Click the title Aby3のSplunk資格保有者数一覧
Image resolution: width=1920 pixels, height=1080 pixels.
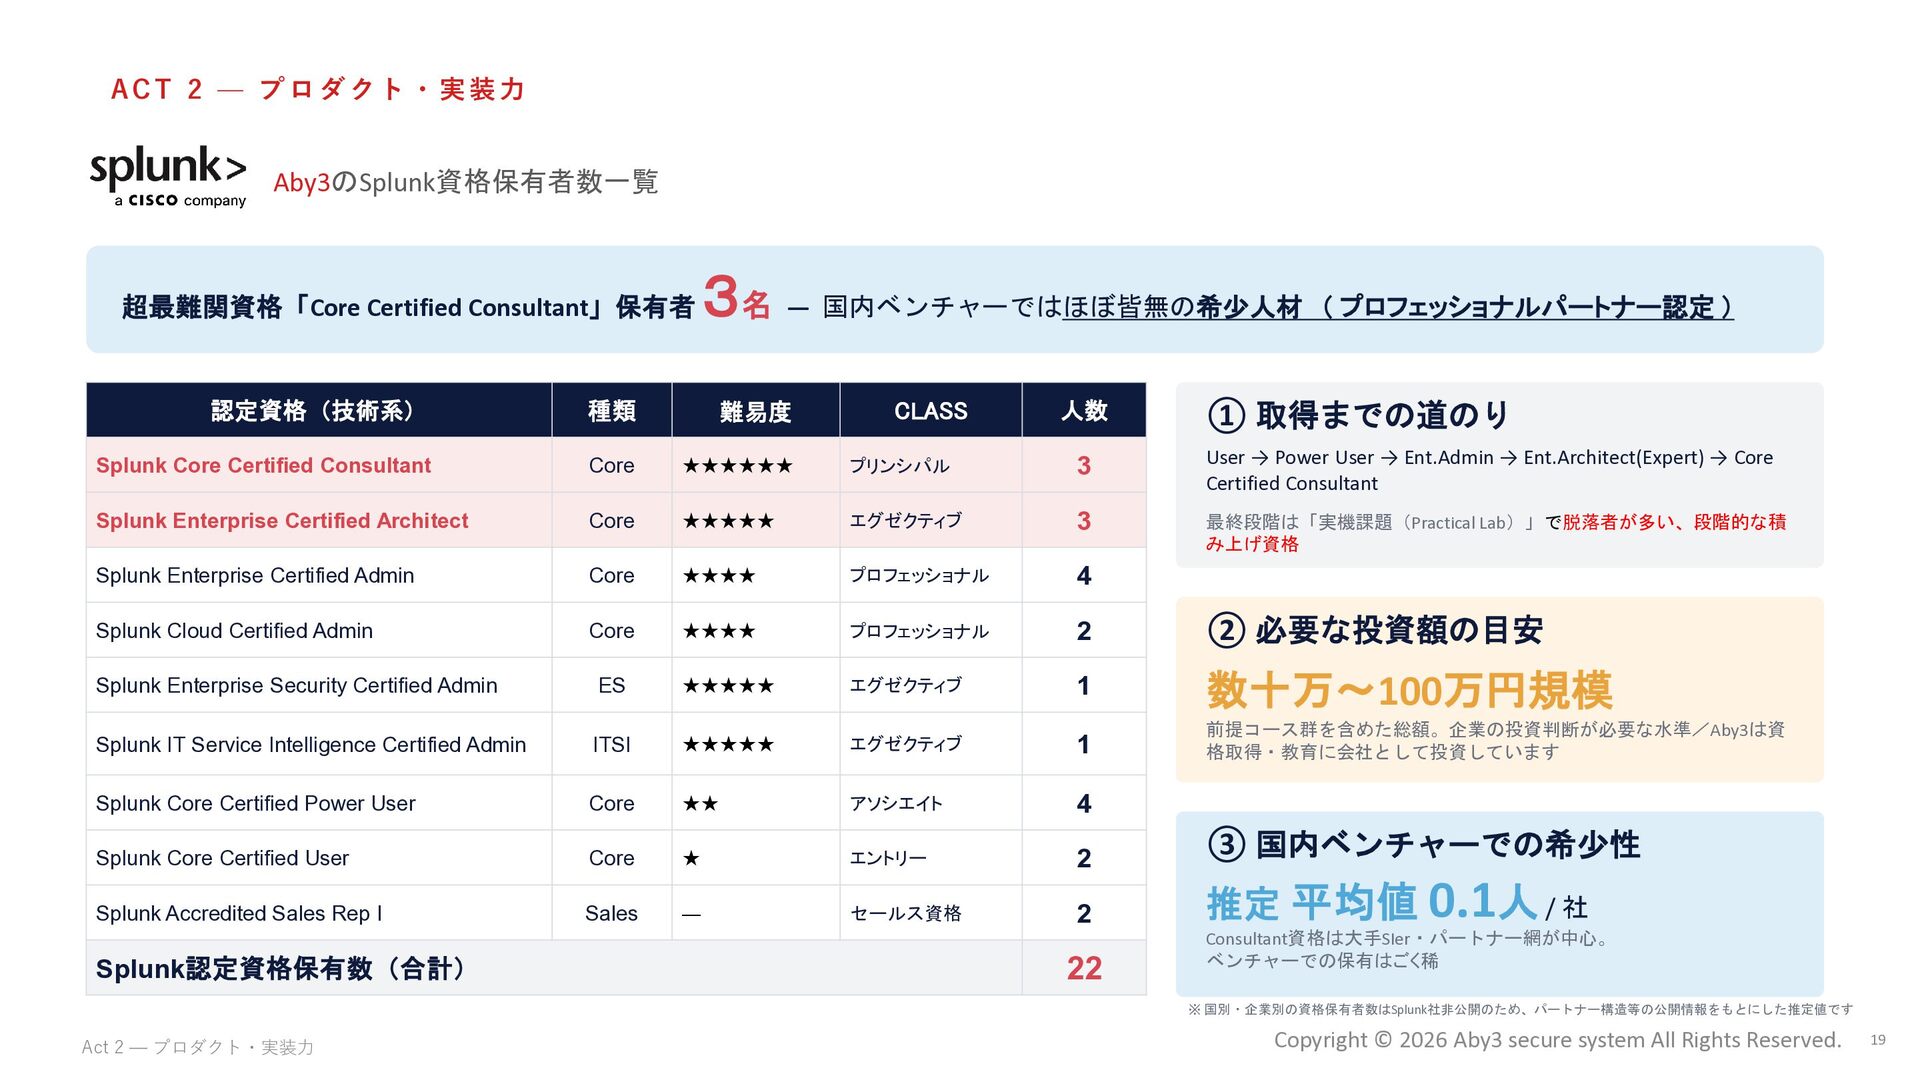click(465, 182)
